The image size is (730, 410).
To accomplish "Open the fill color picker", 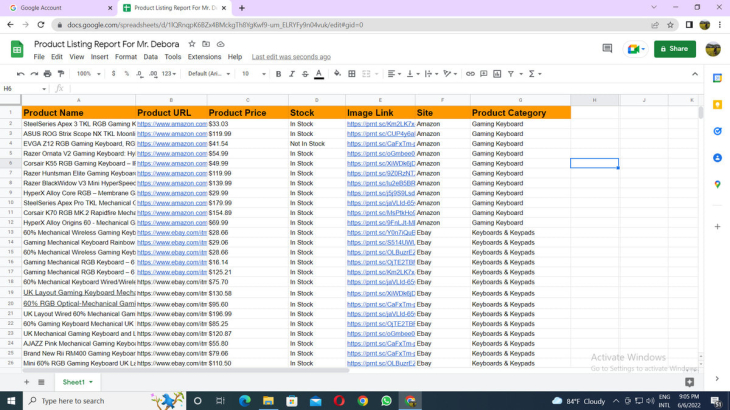I will coord(337,74).
